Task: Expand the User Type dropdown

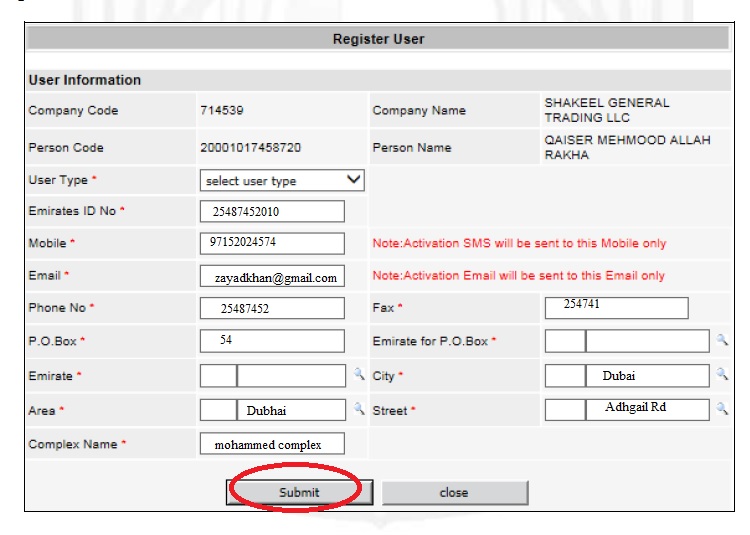Action: coord(282,181)
